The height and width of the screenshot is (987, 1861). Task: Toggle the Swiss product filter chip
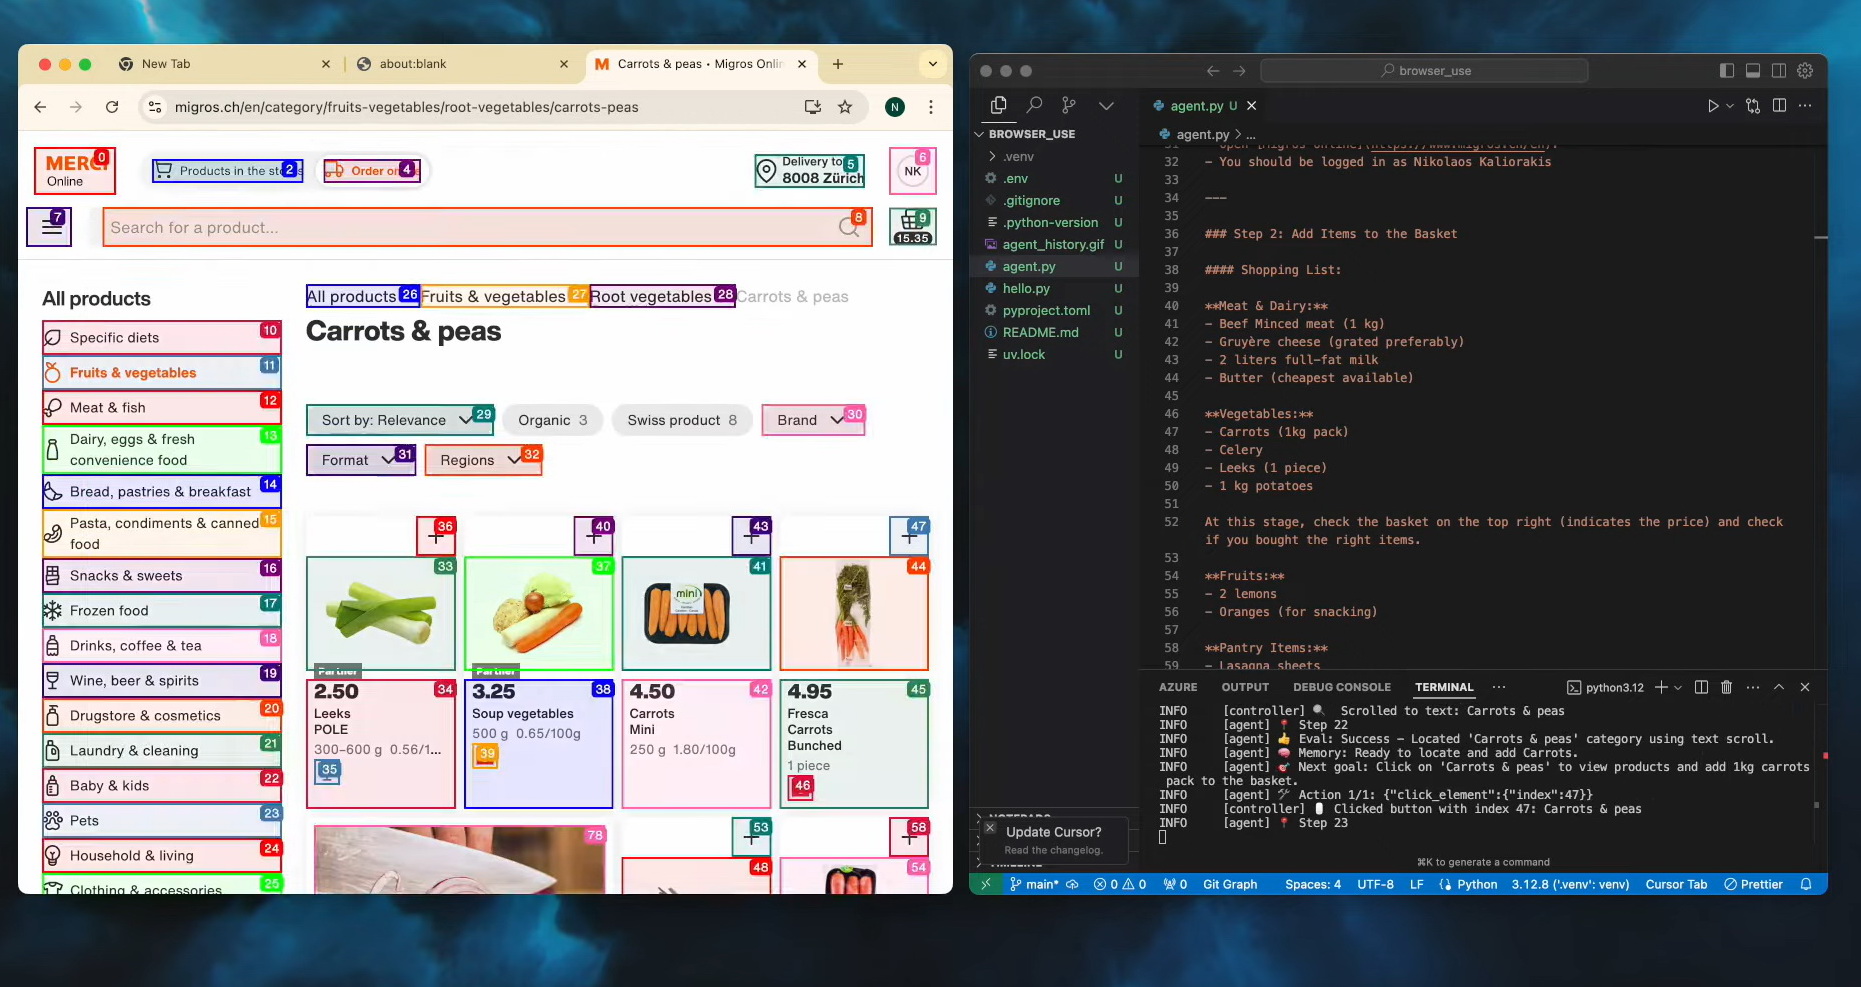coord(682,420)
